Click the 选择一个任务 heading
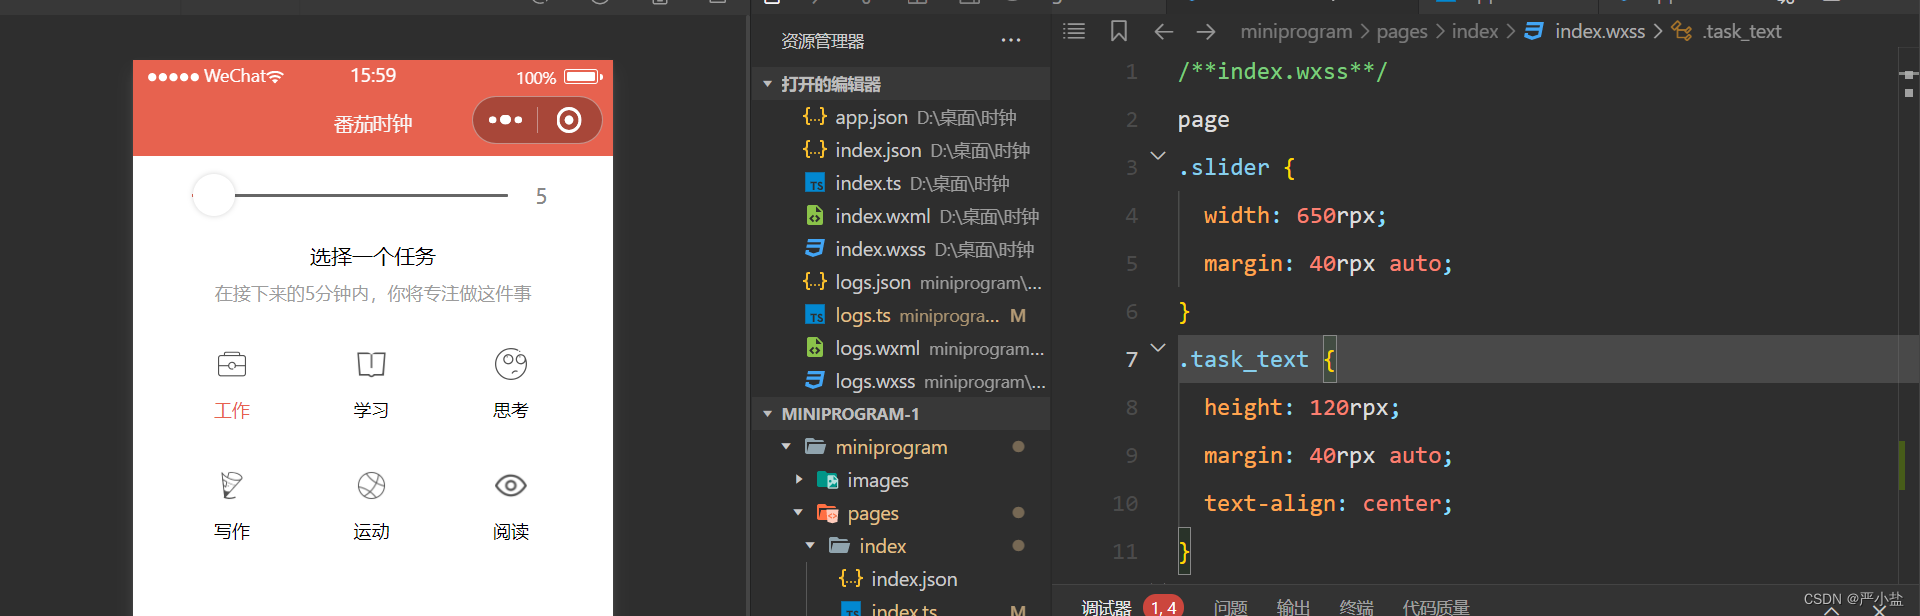The width and height of the screenshot is (1920, 616). pyautogui.click(x=373, y=257)
